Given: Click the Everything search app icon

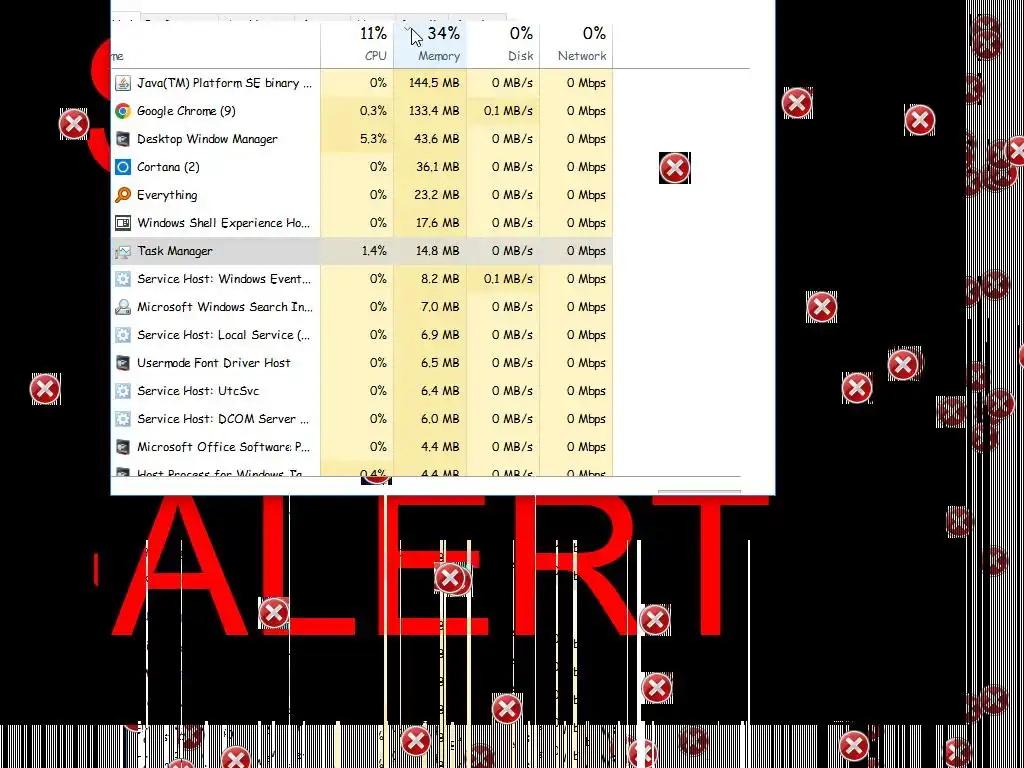Looking at the screenshot, I should coord(123,195).
